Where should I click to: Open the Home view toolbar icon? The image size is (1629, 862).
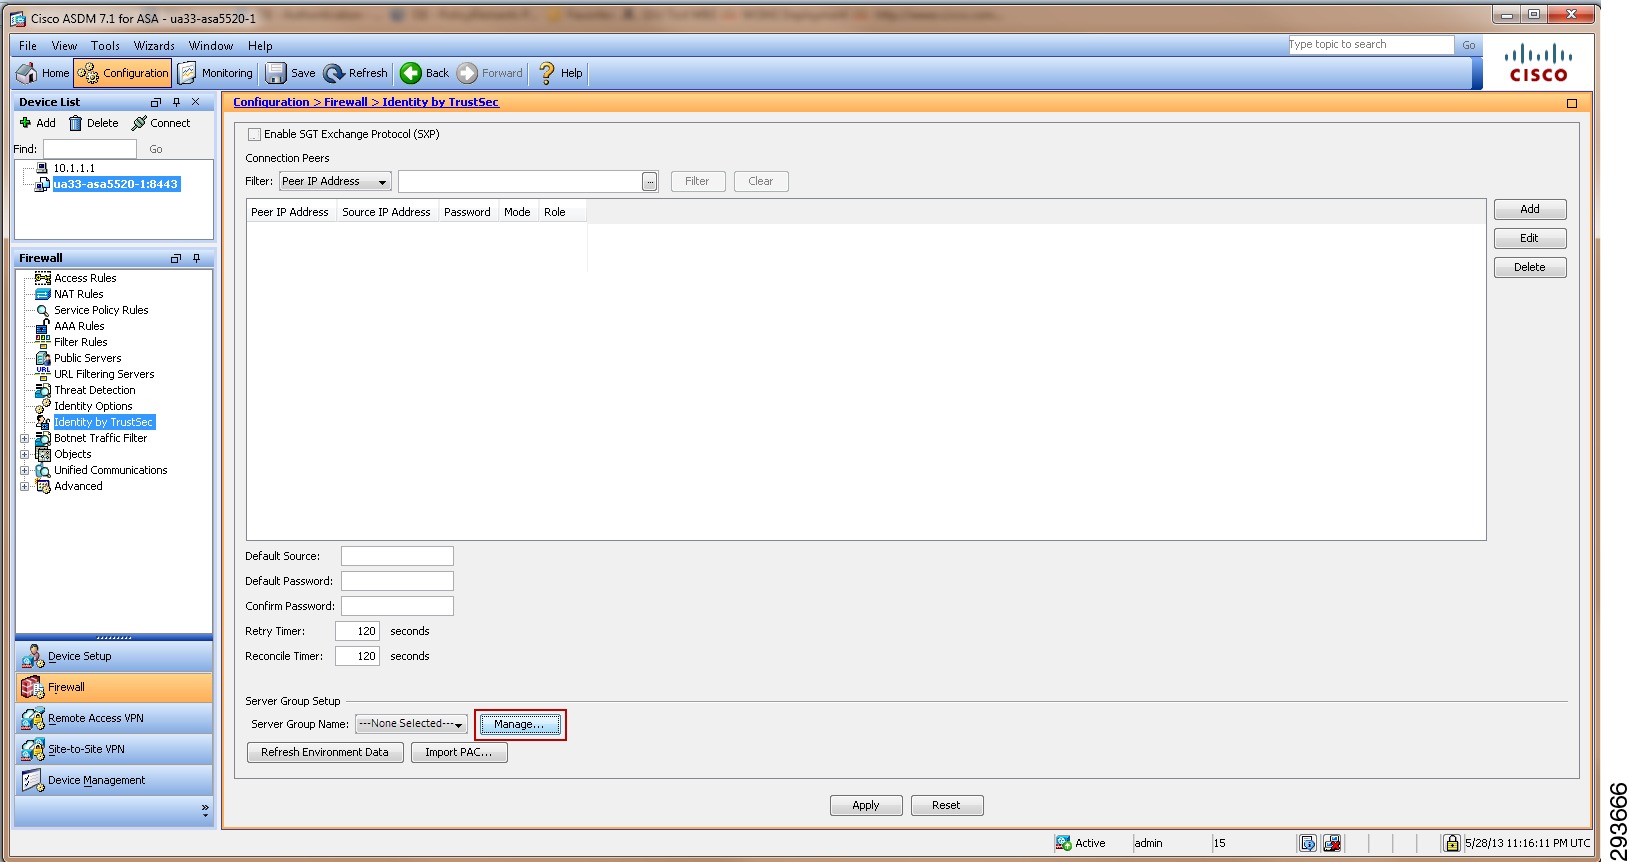tap(43, 73)
